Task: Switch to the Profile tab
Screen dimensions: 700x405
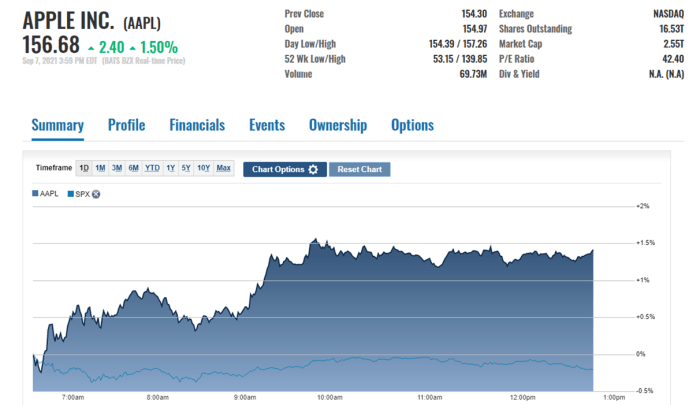Action: pyautogui.click(x=126, y=125)
